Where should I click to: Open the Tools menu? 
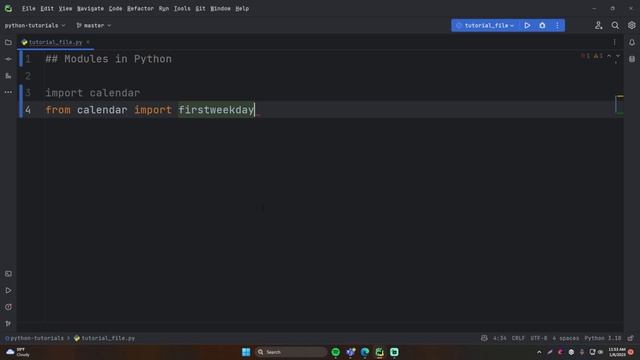pyautogui.click(x=182, y=8)
